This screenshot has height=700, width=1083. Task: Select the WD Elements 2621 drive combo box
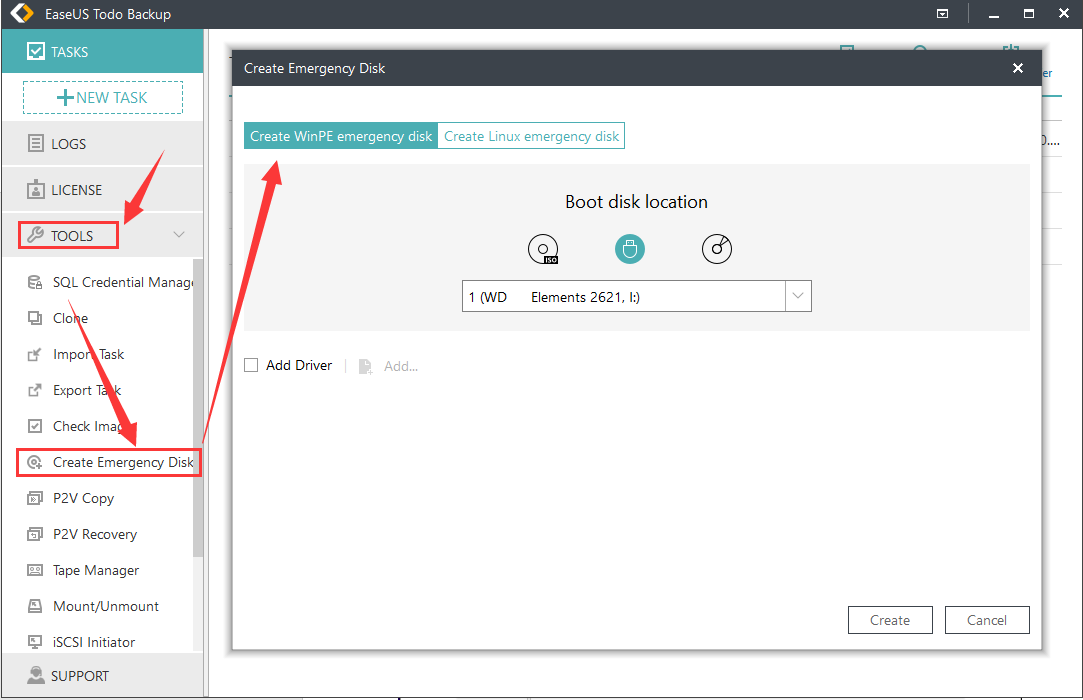coord(637,296)
